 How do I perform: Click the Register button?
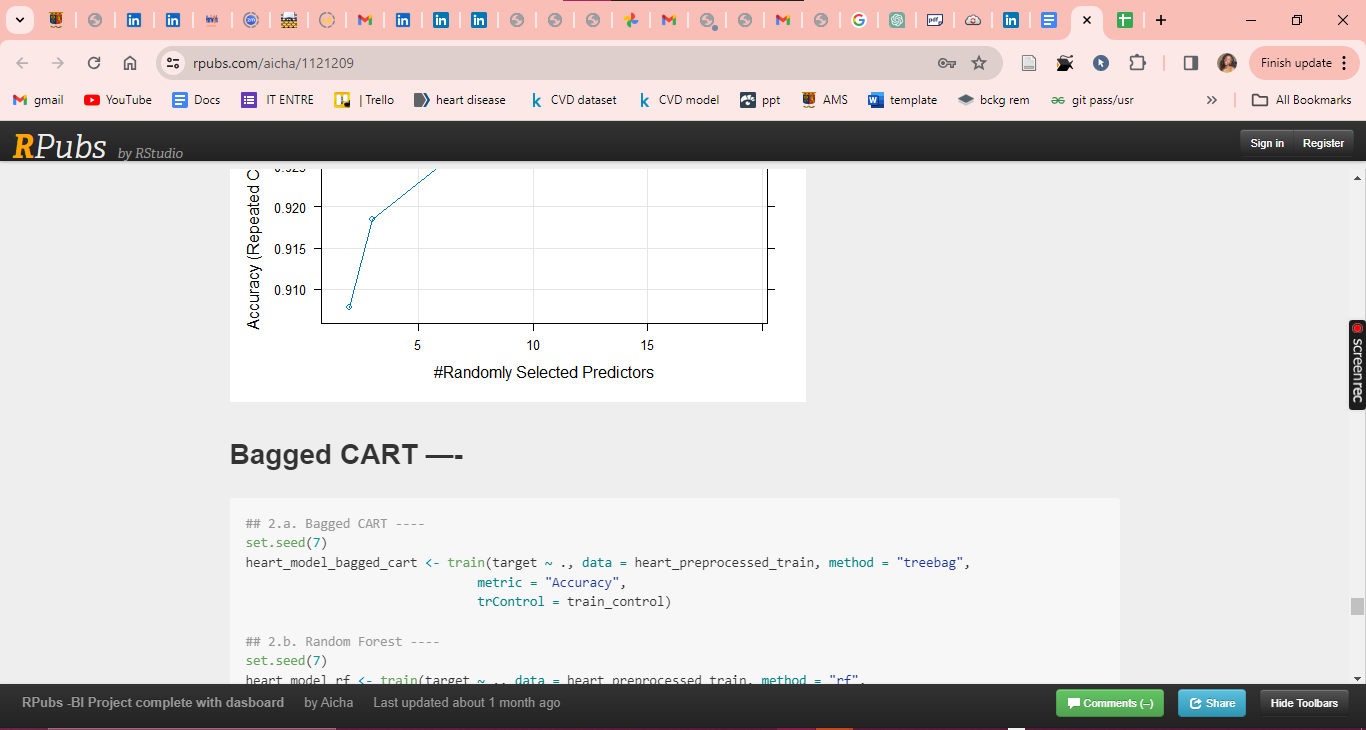[1323, 143]
